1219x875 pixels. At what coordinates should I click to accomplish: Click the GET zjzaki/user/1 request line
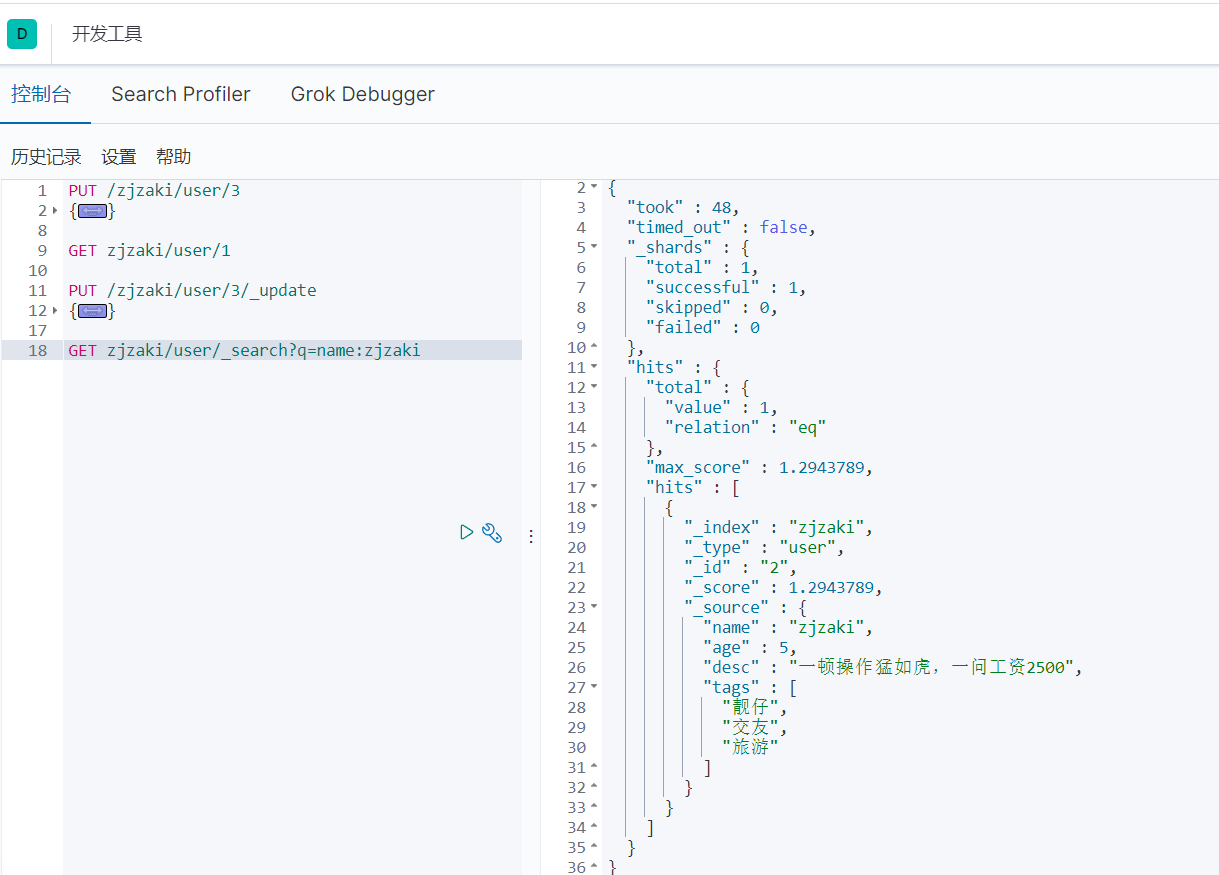tap(149, 250)
